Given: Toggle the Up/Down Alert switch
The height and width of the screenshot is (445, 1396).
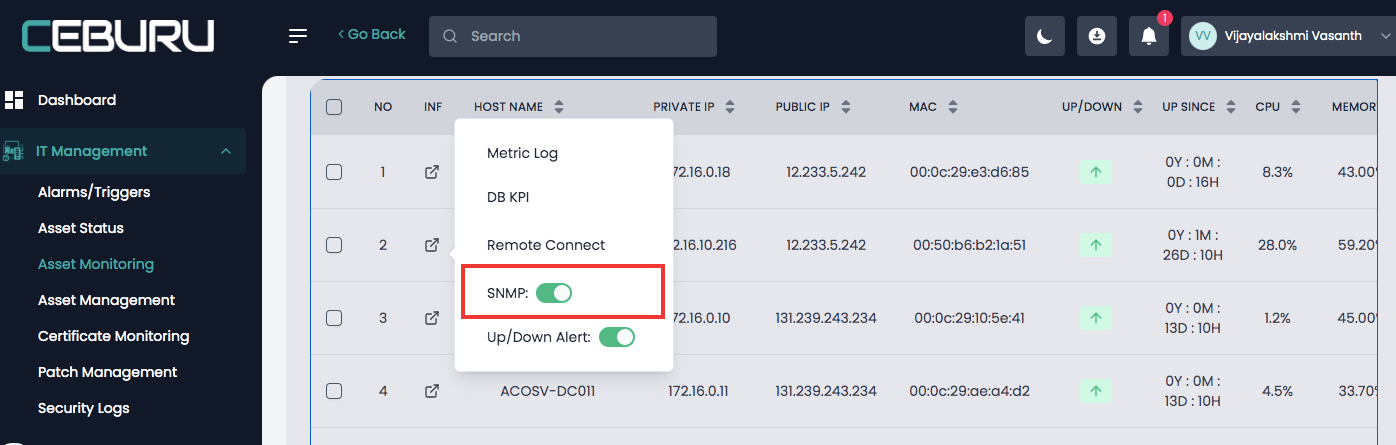Looking at the screenshot, I should 617,337.
